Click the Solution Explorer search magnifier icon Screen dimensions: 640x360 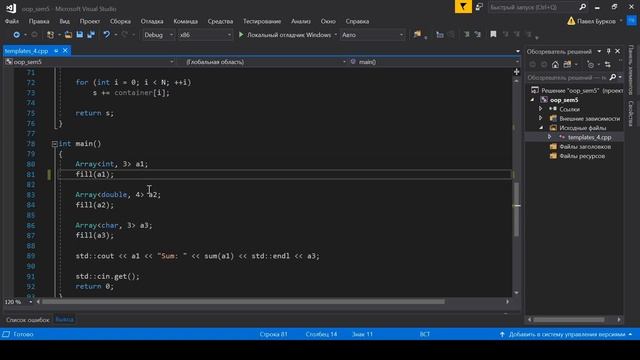[x=613, y=78]
